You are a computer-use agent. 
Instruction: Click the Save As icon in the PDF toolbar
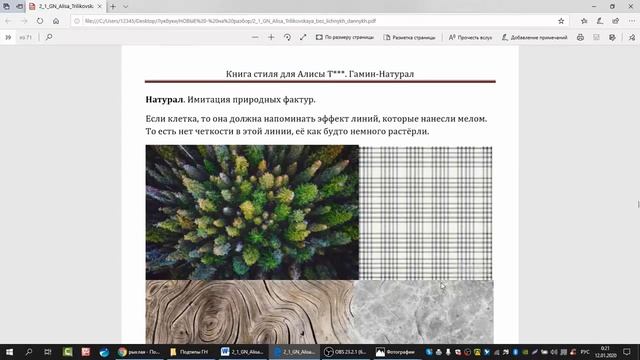click(x=612, y=37)
